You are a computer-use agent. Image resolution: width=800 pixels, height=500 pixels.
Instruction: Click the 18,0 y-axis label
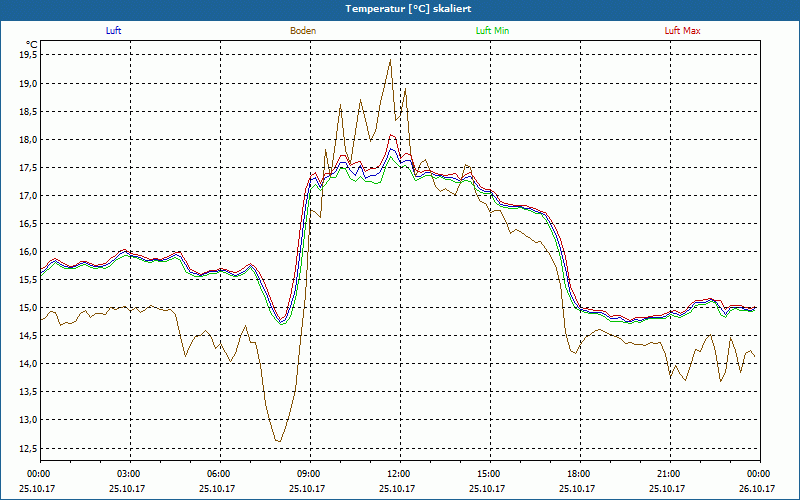[x=28, y=139]
